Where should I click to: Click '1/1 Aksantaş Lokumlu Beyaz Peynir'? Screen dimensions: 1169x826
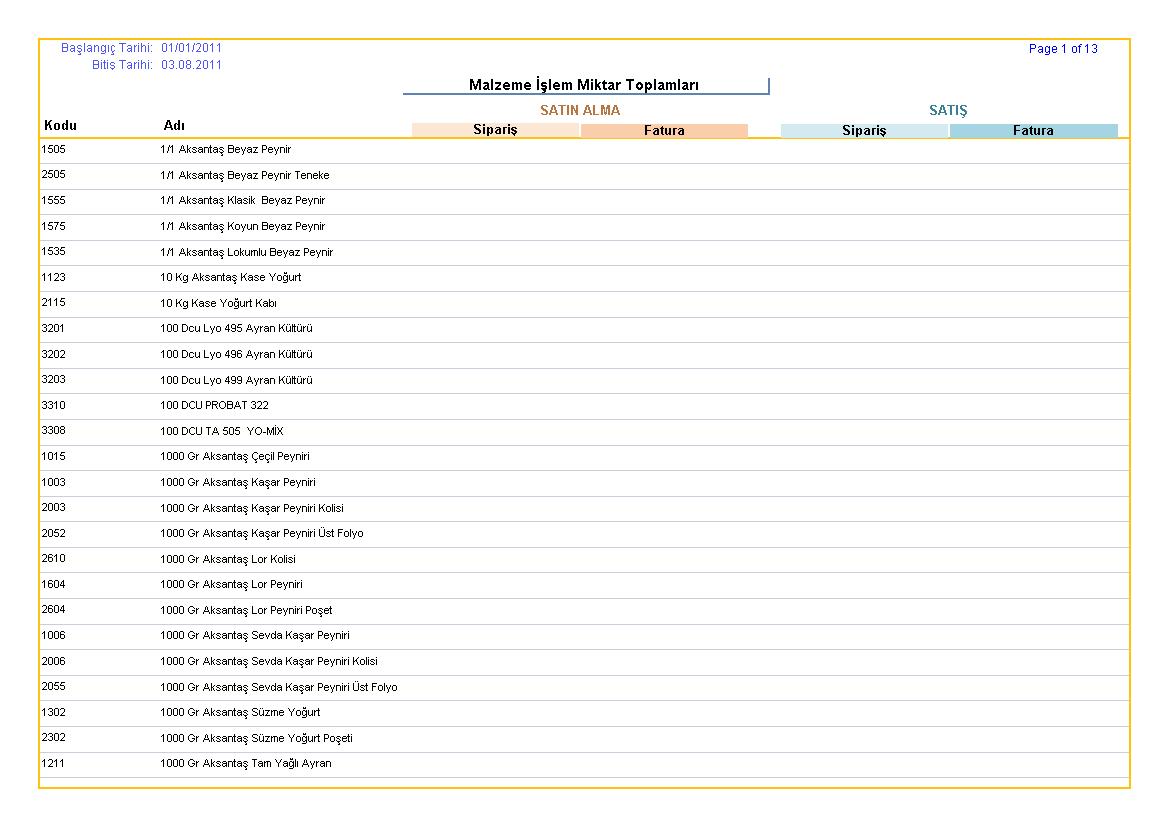(x=246, y=252)
